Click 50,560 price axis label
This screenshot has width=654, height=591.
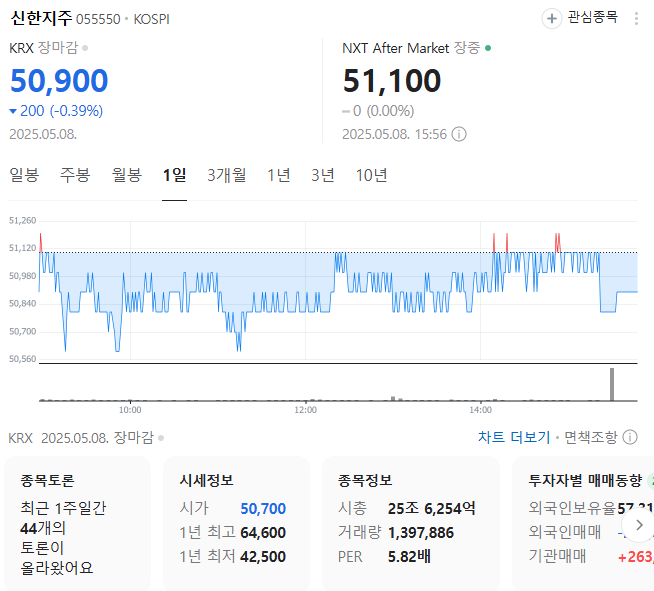click(23, 359)
